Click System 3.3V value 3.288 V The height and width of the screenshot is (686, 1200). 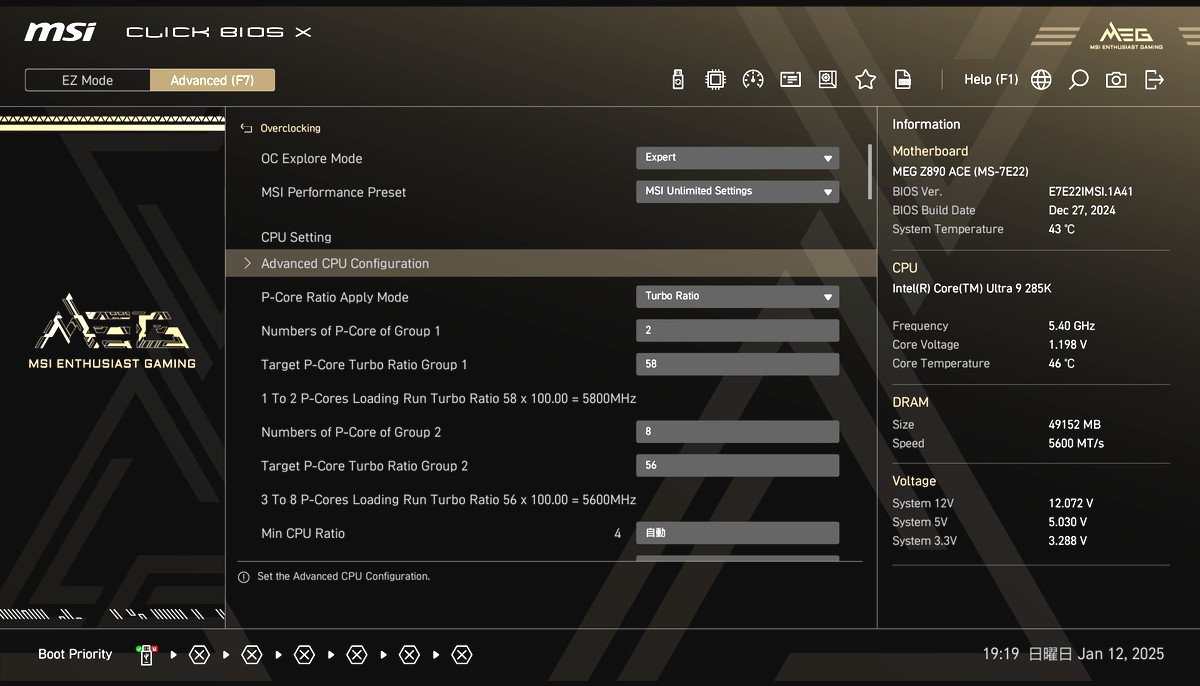[x=1067, y=541]
